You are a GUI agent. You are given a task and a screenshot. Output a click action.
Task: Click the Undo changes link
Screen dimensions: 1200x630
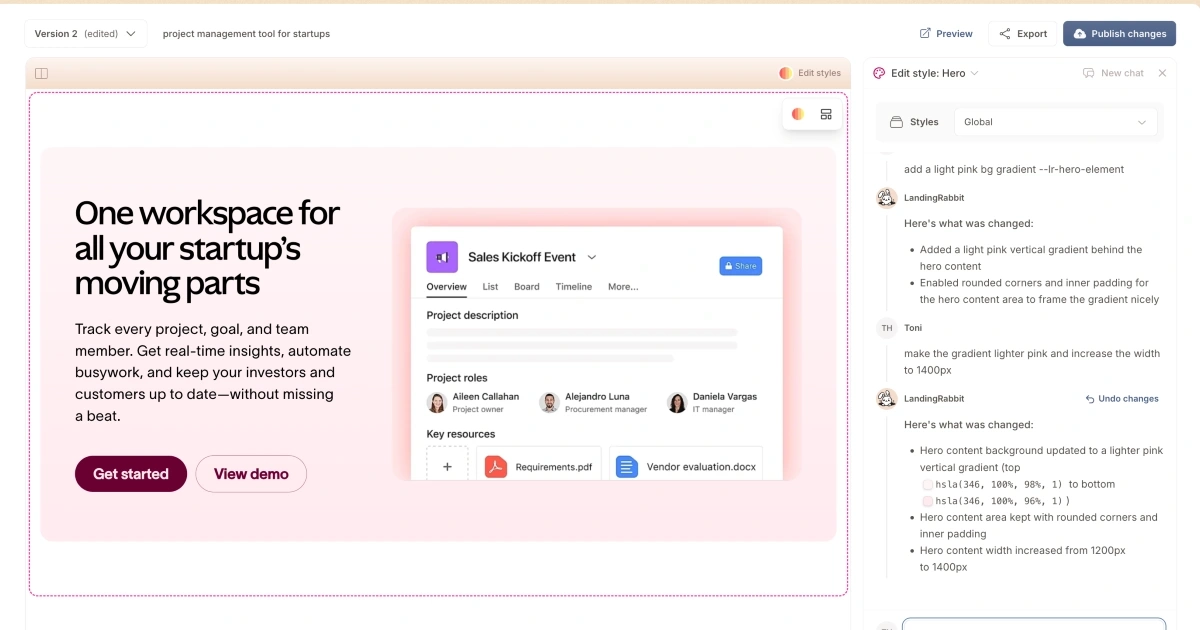coord(1122,399)
